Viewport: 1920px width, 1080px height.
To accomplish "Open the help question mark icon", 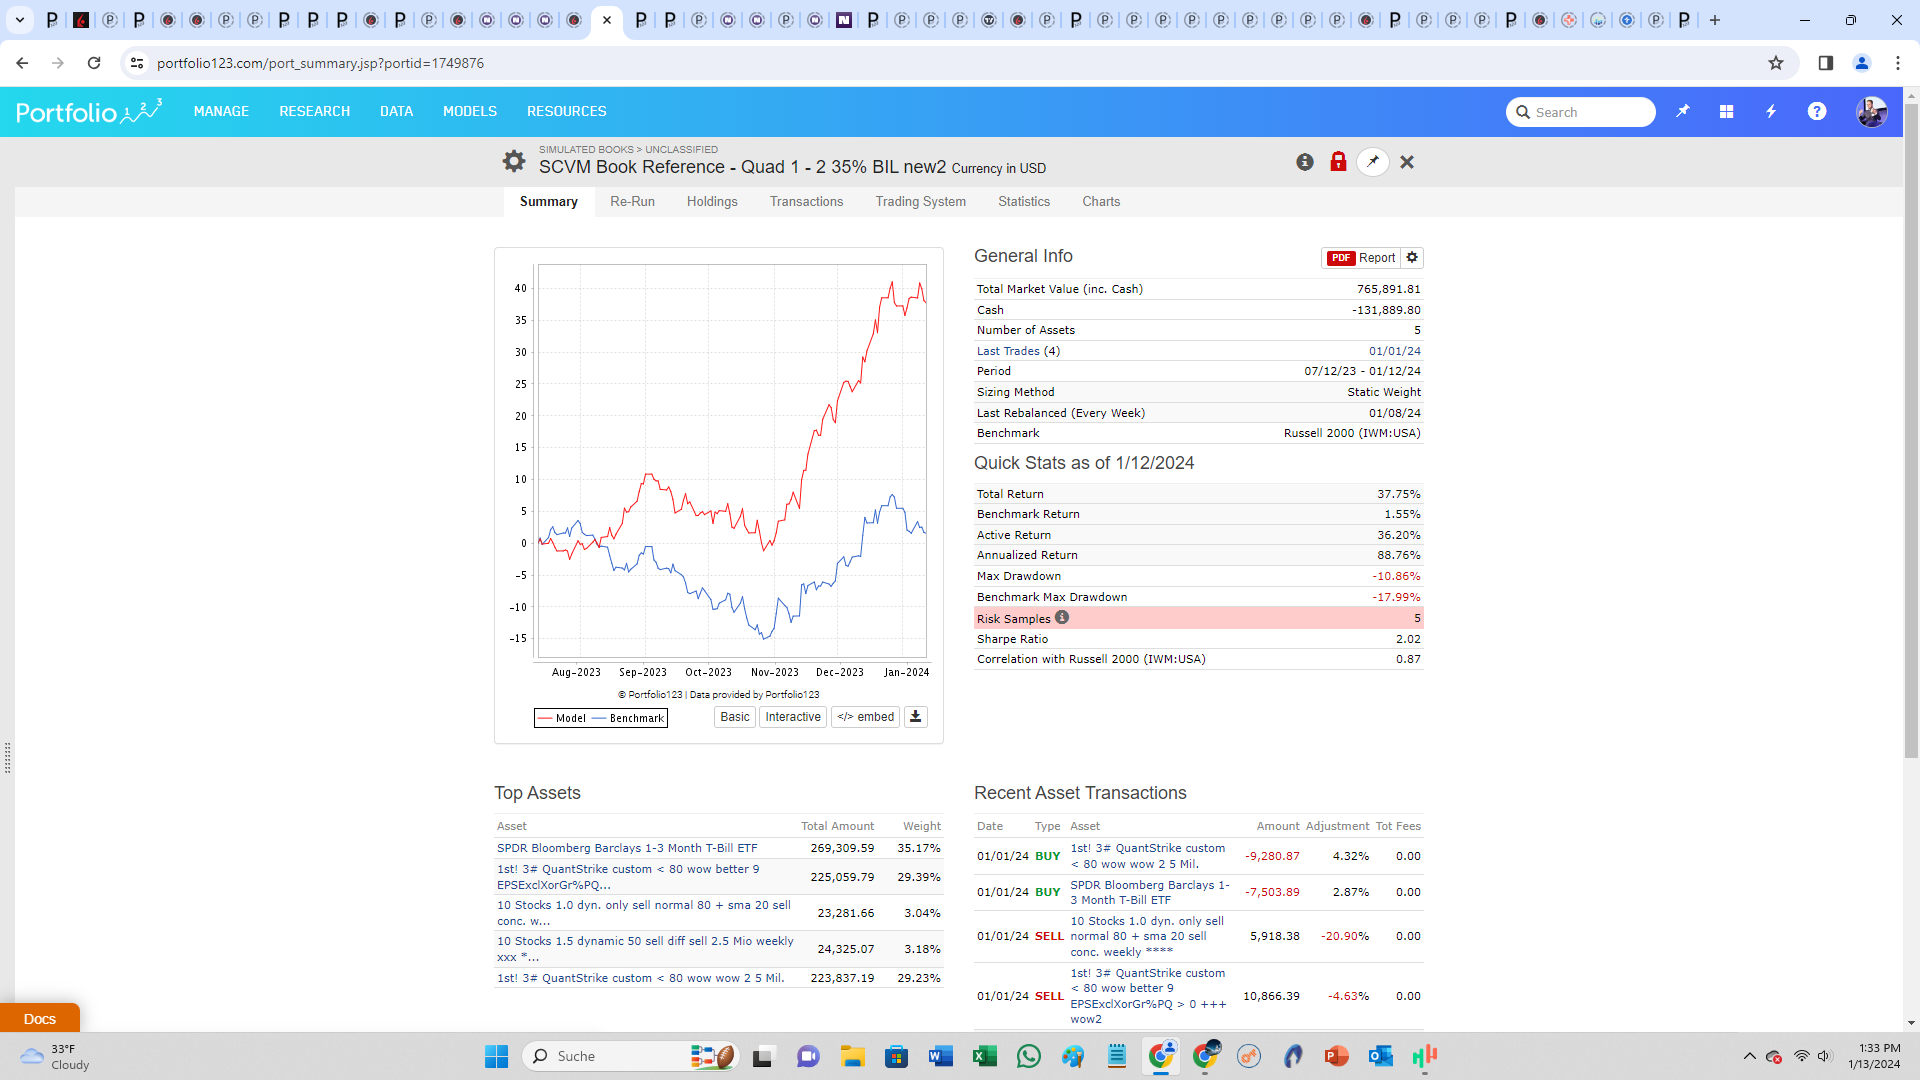I will click(x=1817, y=112).
